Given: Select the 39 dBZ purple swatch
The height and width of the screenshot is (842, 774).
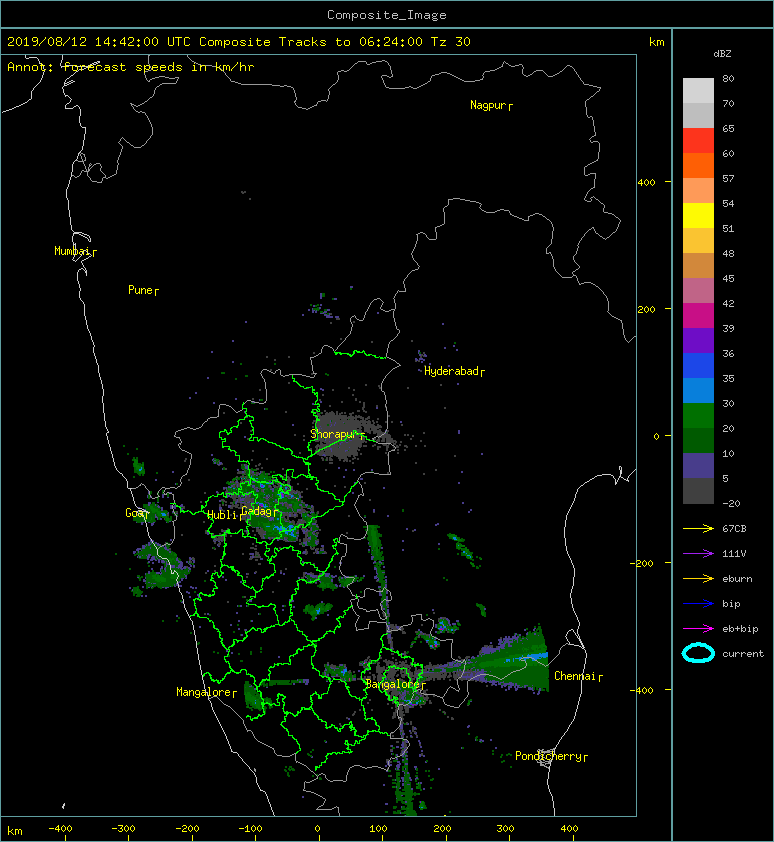Looking at the screenshot, I should click(x=698, y=340).
